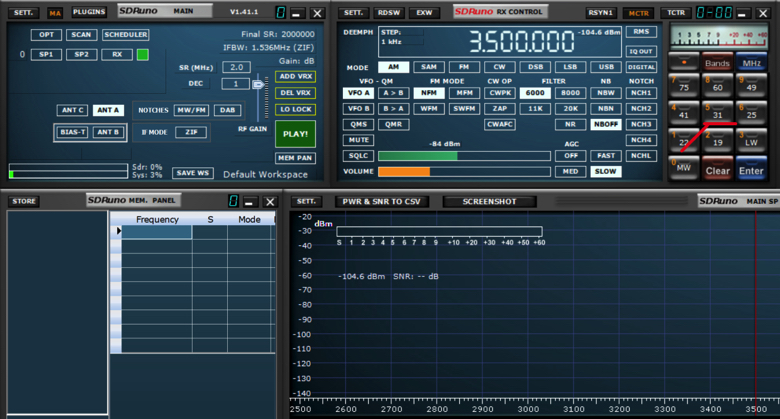Select the Bands key on the keypad

717,62
